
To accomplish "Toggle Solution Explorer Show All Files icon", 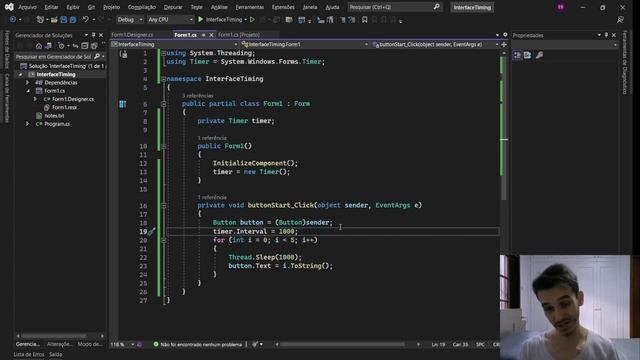I will 94,46.
